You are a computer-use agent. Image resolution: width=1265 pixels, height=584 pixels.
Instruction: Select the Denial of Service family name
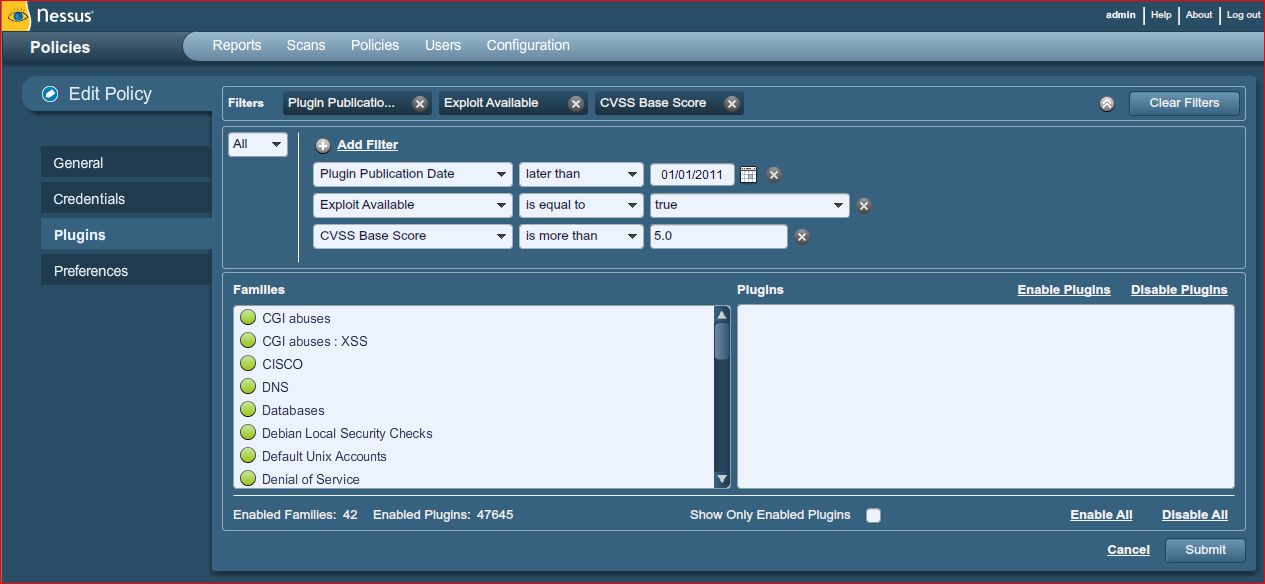(x=311, y=480)
